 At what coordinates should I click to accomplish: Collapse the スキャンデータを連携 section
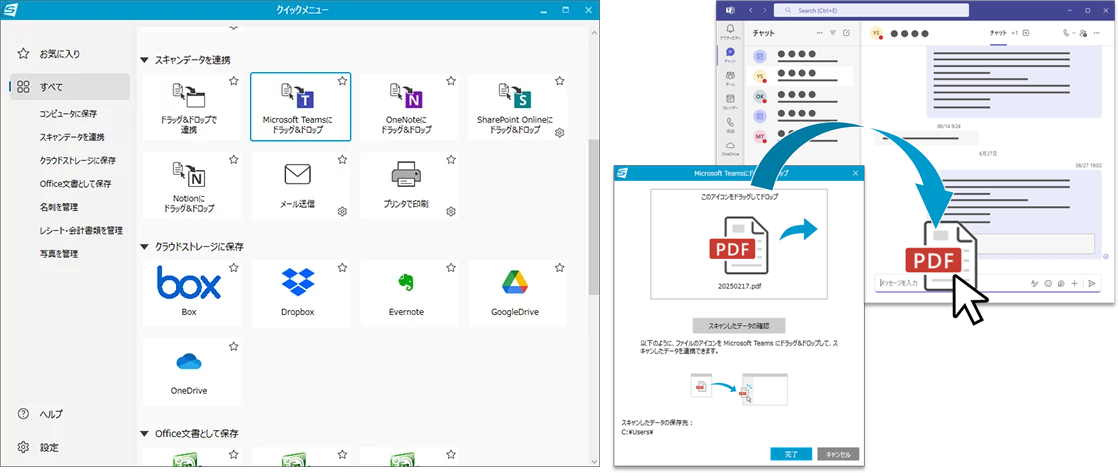145,60
